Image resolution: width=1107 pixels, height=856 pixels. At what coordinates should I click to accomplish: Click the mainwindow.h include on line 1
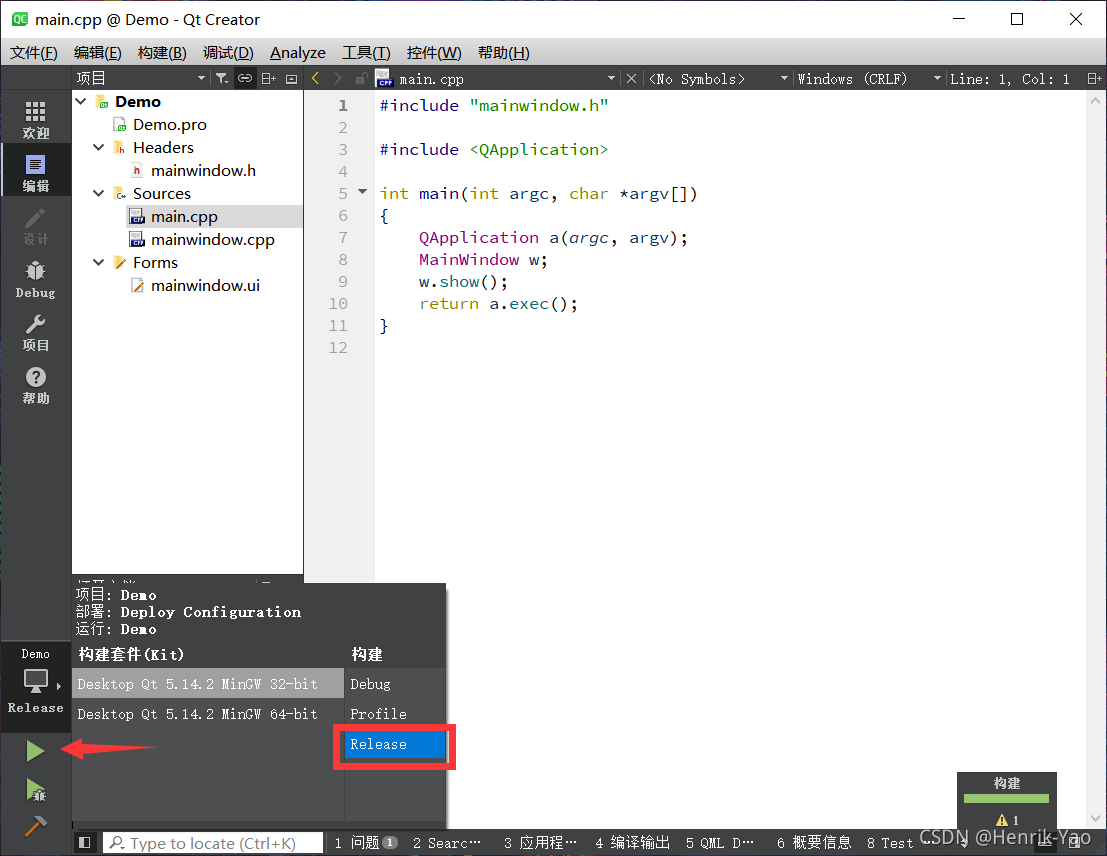click(539, 105)
